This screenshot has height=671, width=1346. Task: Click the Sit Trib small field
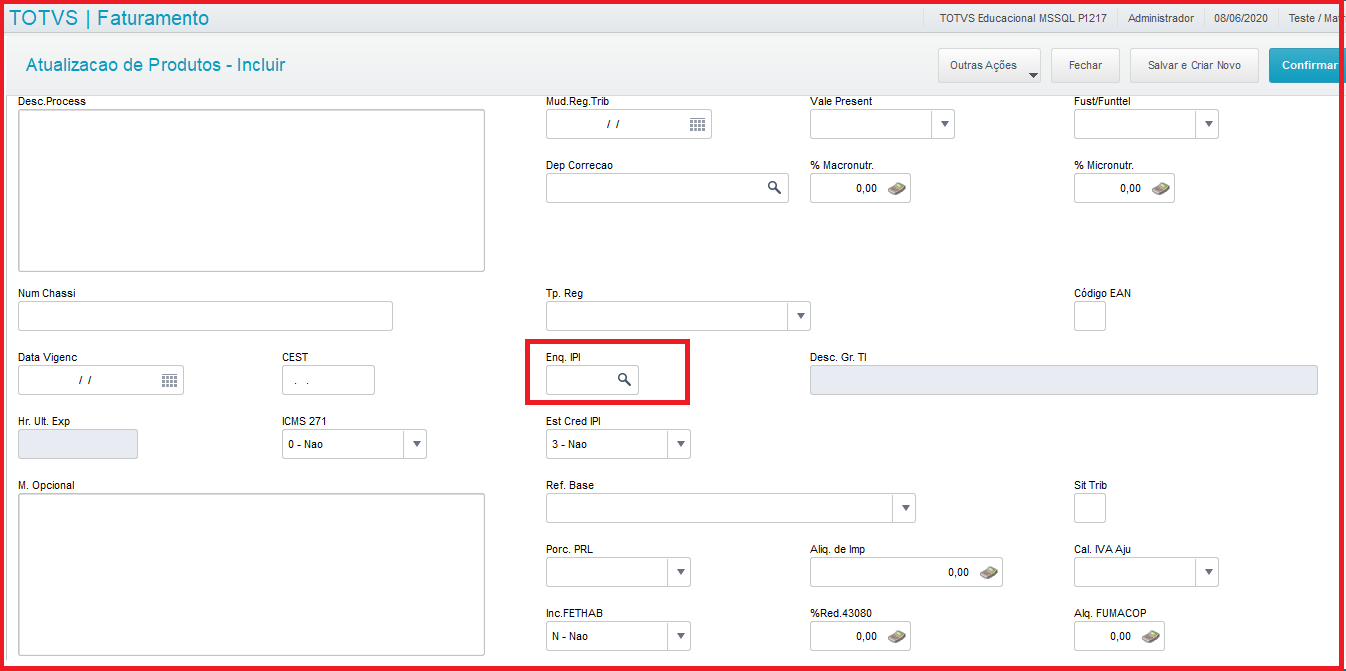1090,508
